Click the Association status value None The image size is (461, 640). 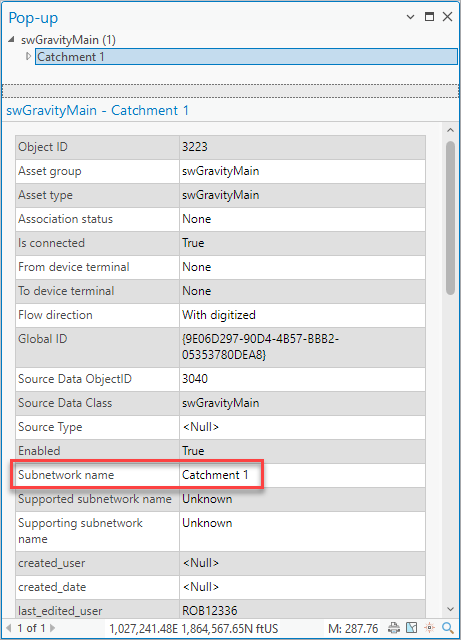pyautogui.click(x=196, y=219)
